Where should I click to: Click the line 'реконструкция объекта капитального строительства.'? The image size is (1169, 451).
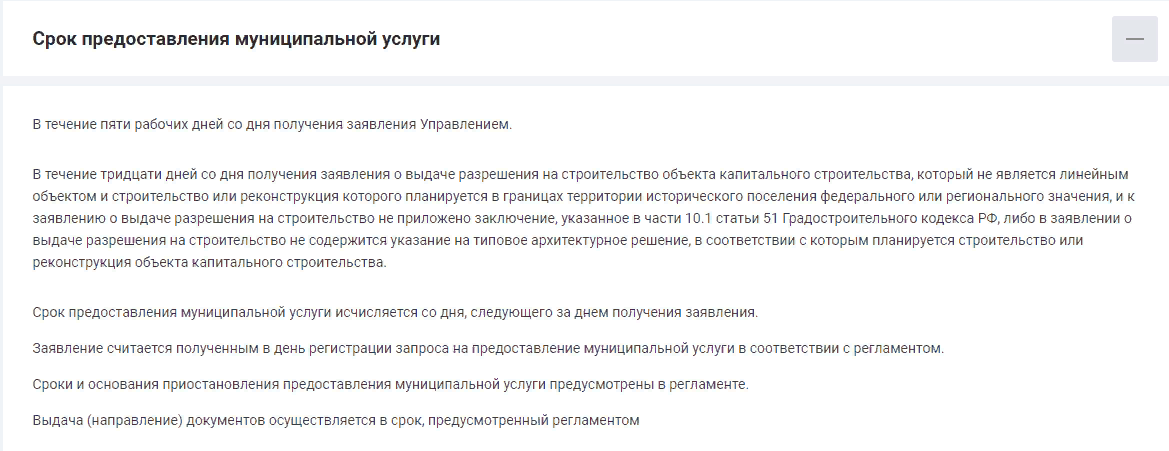coord(210,263)
